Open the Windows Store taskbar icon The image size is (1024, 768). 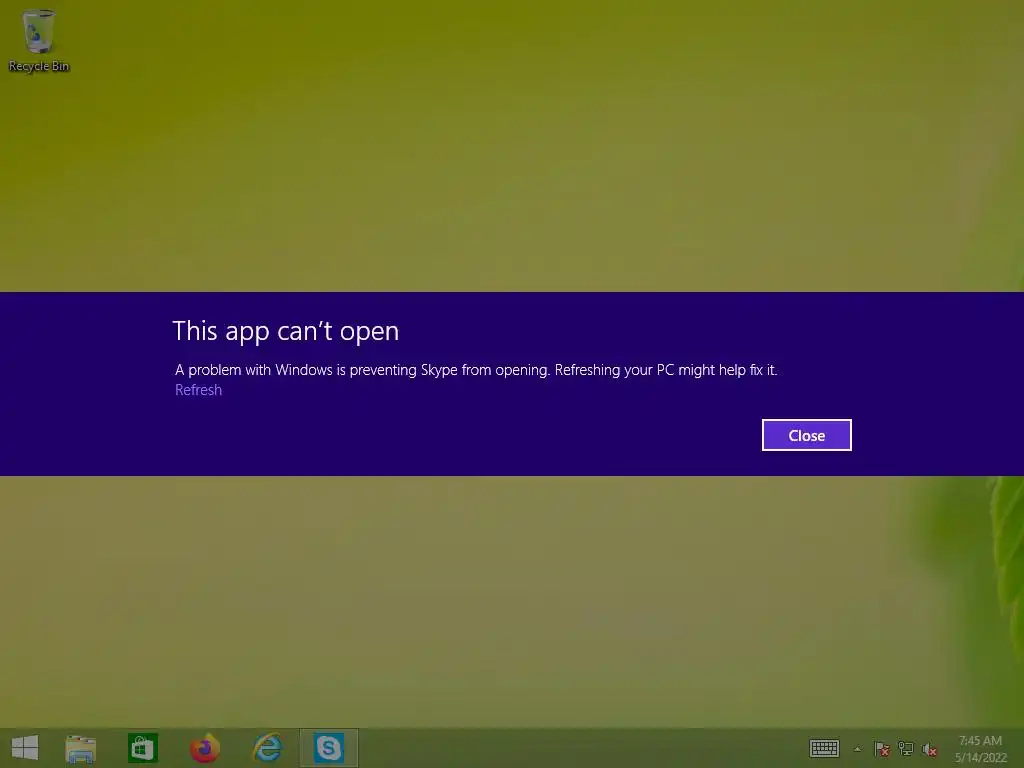[x=142, y=748]
